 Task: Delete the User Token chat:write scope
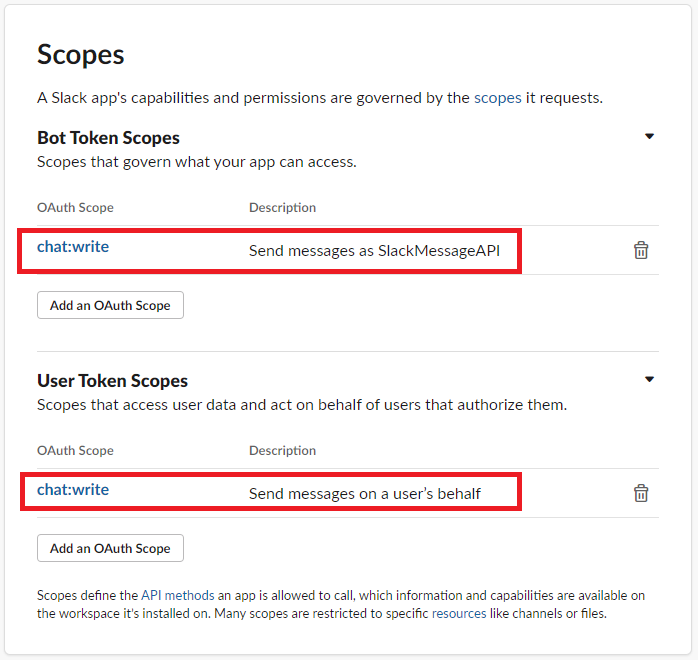641,493
